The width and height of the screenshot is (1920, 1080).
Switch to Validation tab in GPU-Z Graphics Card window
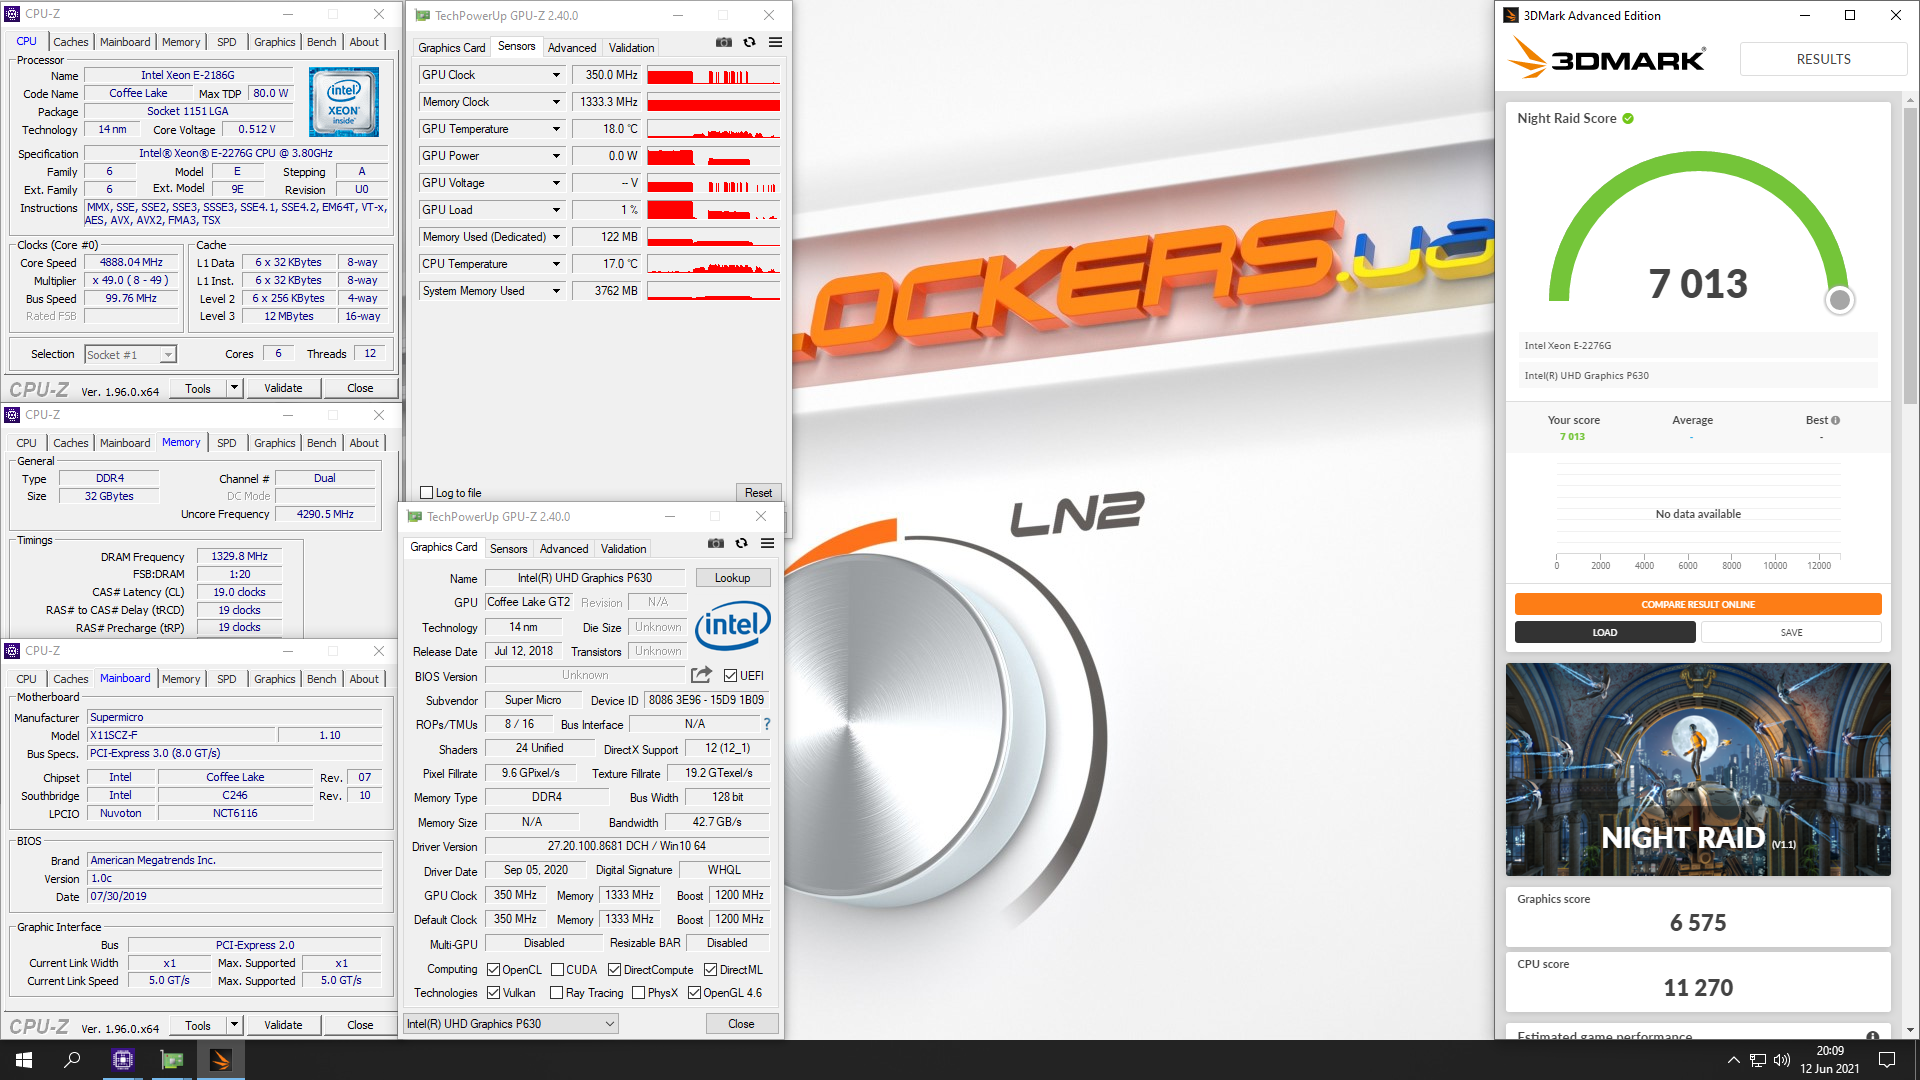pyautogui.click(x=623, y=549)
